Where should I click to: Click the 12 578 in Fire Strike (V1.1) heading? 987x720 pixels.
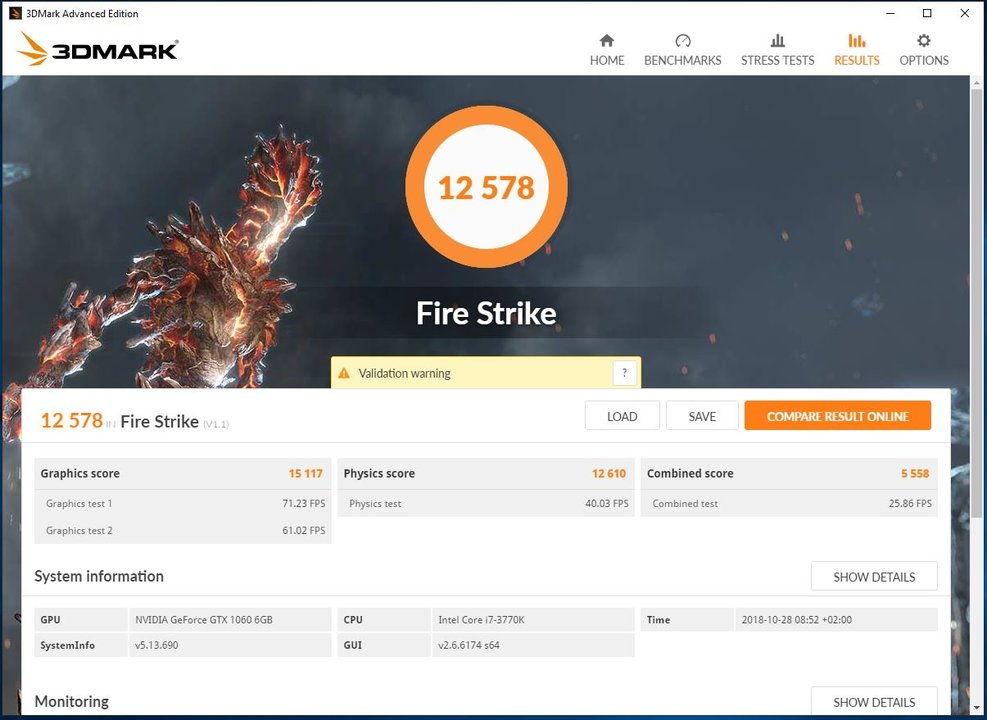[x=135, y=420]
